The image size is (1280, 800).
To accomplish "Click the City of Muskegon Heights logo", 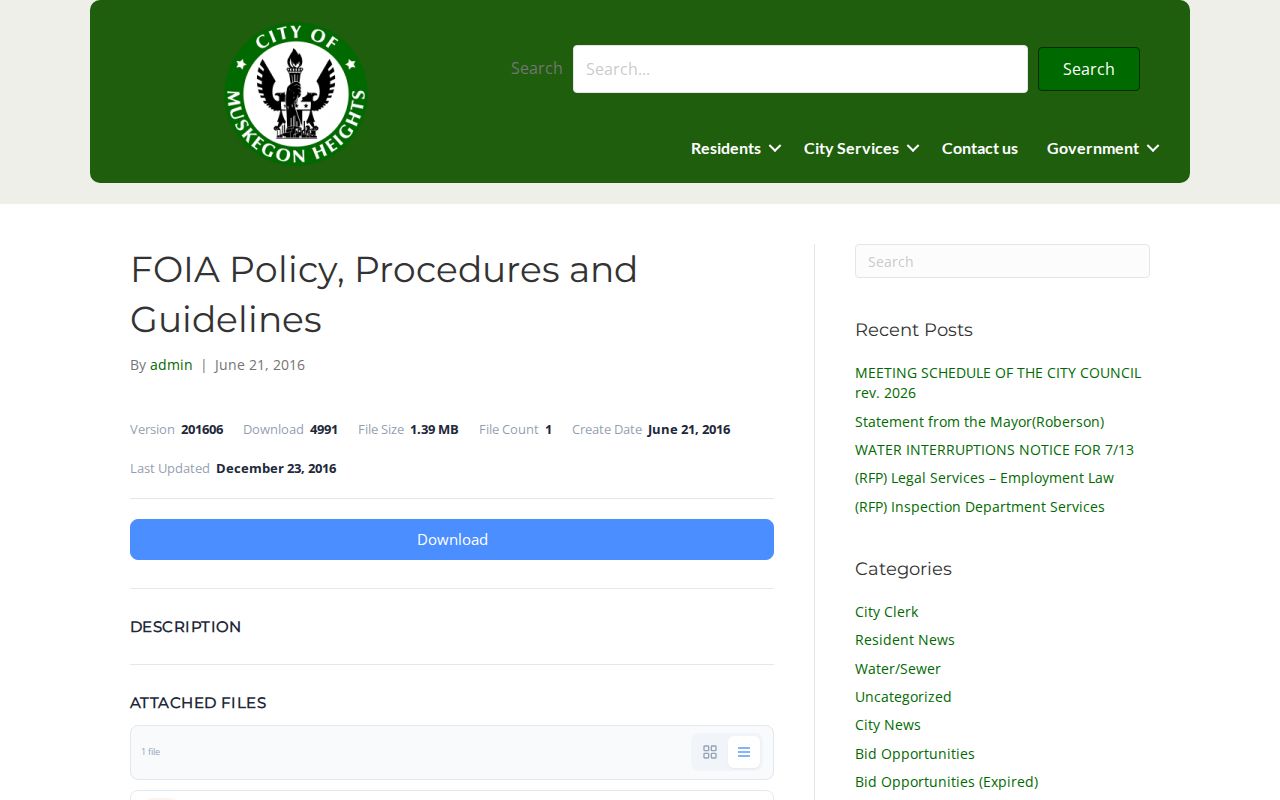I will pyautogui.click(x=296, y=94).
